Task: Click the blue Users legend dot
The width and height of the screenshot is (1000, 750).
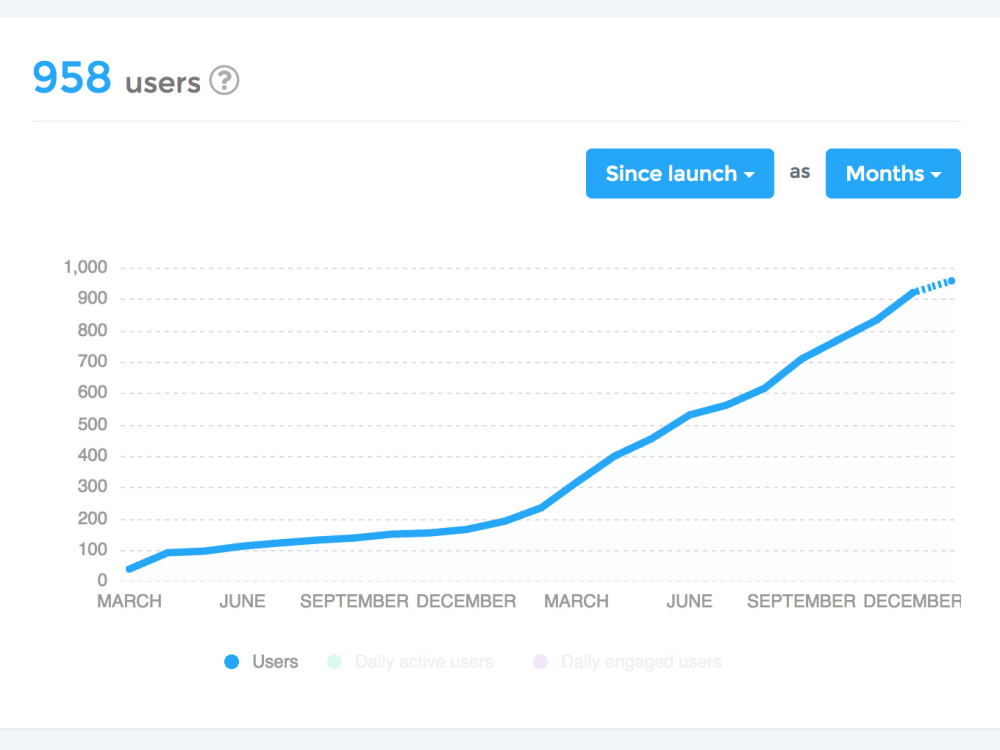Action: tap(232, 662)
